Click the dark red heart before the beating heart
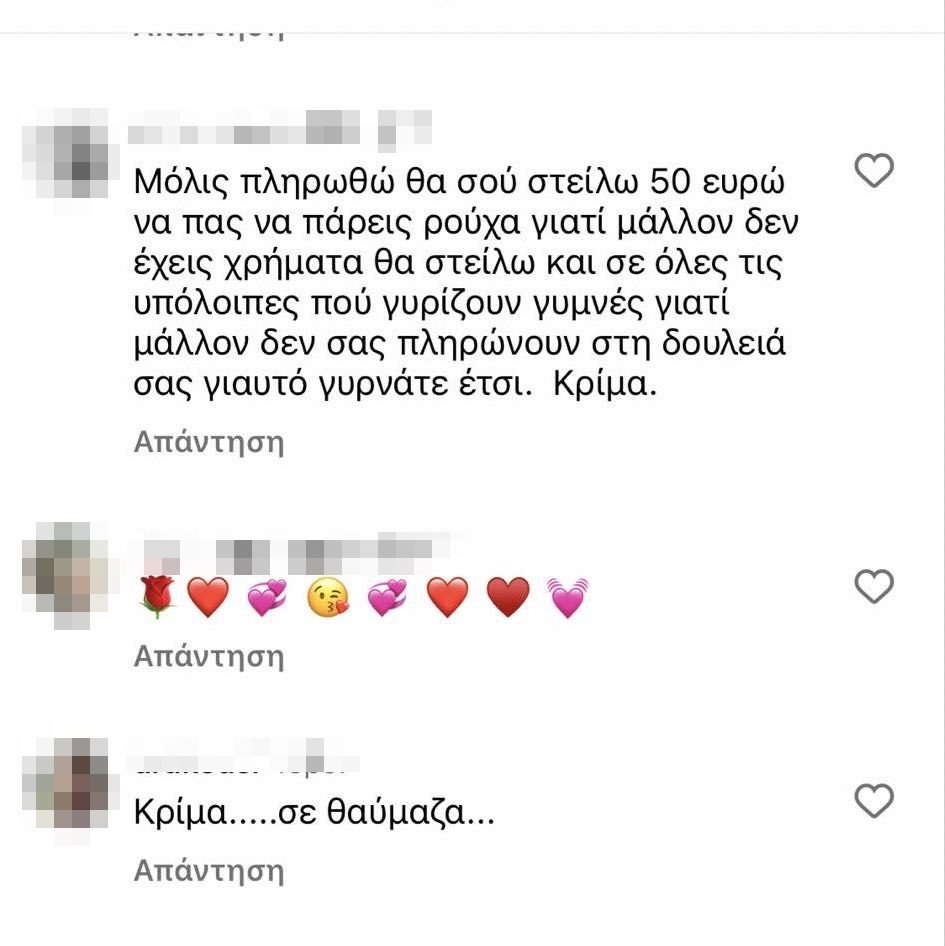 point(508,597)
